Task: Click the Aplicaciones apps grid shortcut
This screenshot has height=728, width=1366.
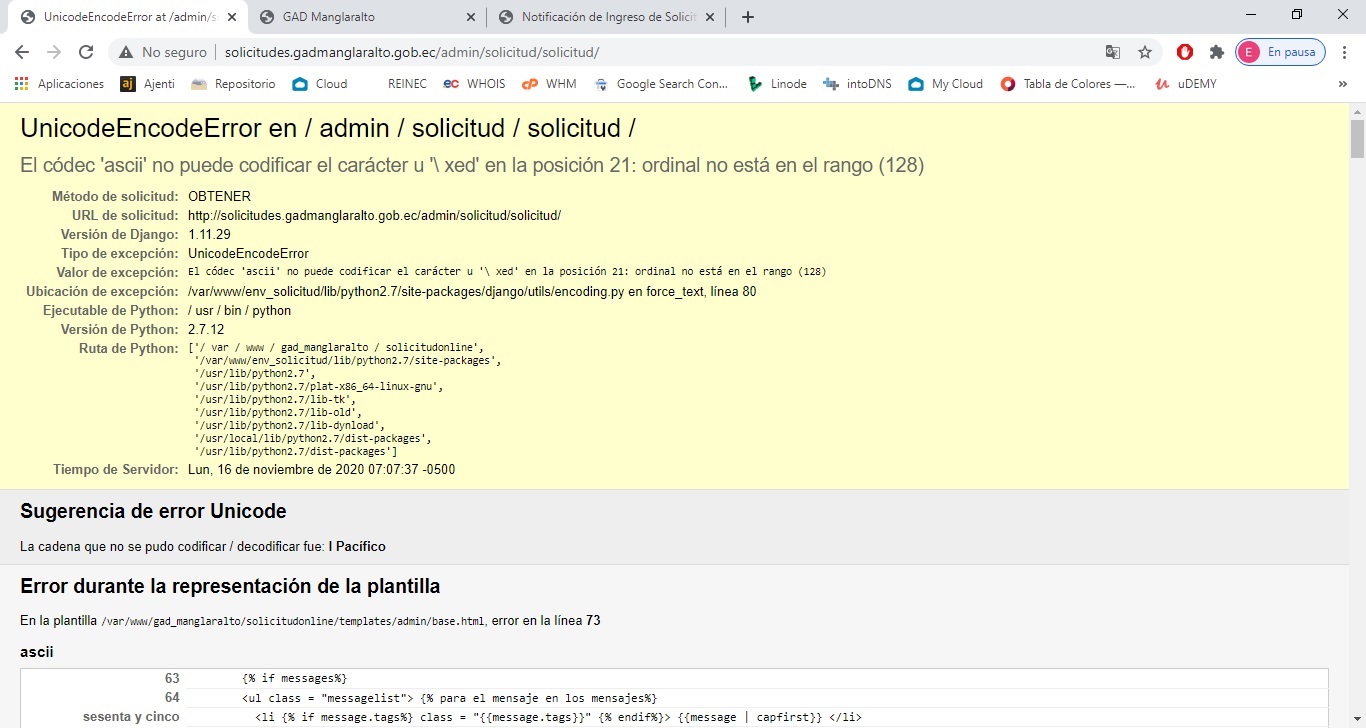Action: click(59, 84)
